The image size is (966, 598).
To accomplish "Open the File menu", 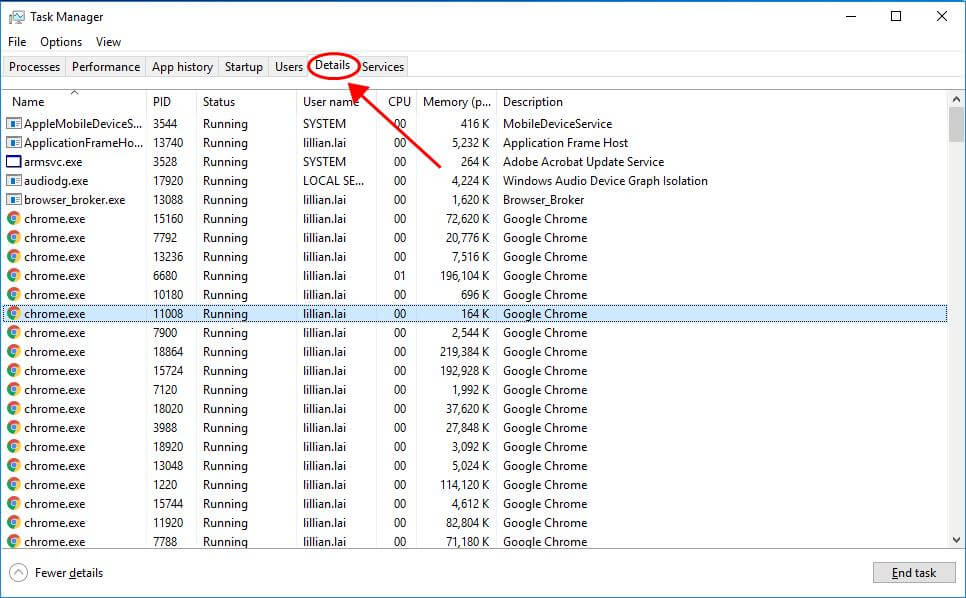I will 17,42.
